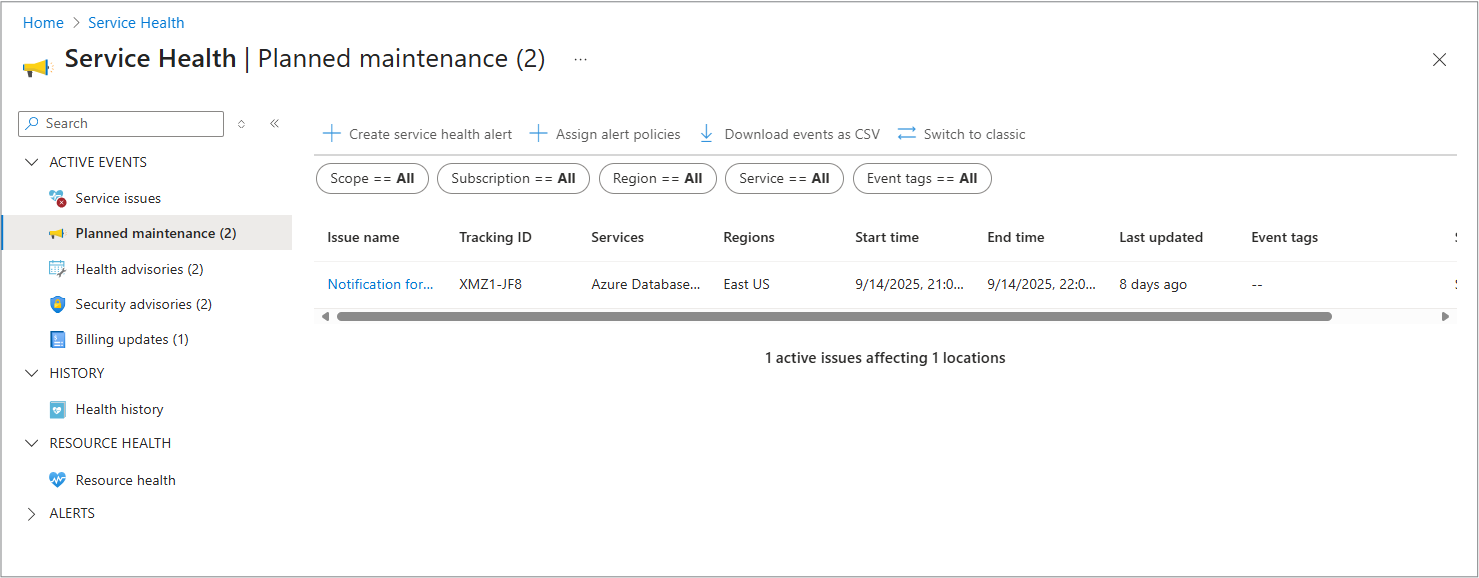Click the Resource health heartbeat icon
Image resolution: width=1479 pixels, height=578 pixels.
(x=57, y=480)
